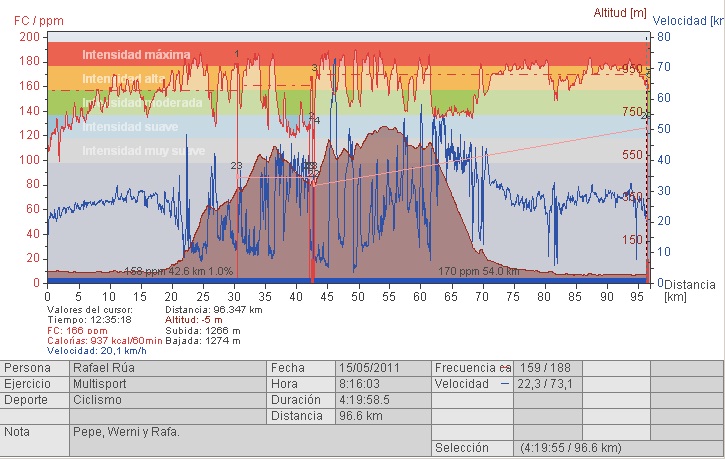This screenshot has width=725, height=459.
Task: Click the 'Ciclismo' sport field
Action: click(168, 400)
